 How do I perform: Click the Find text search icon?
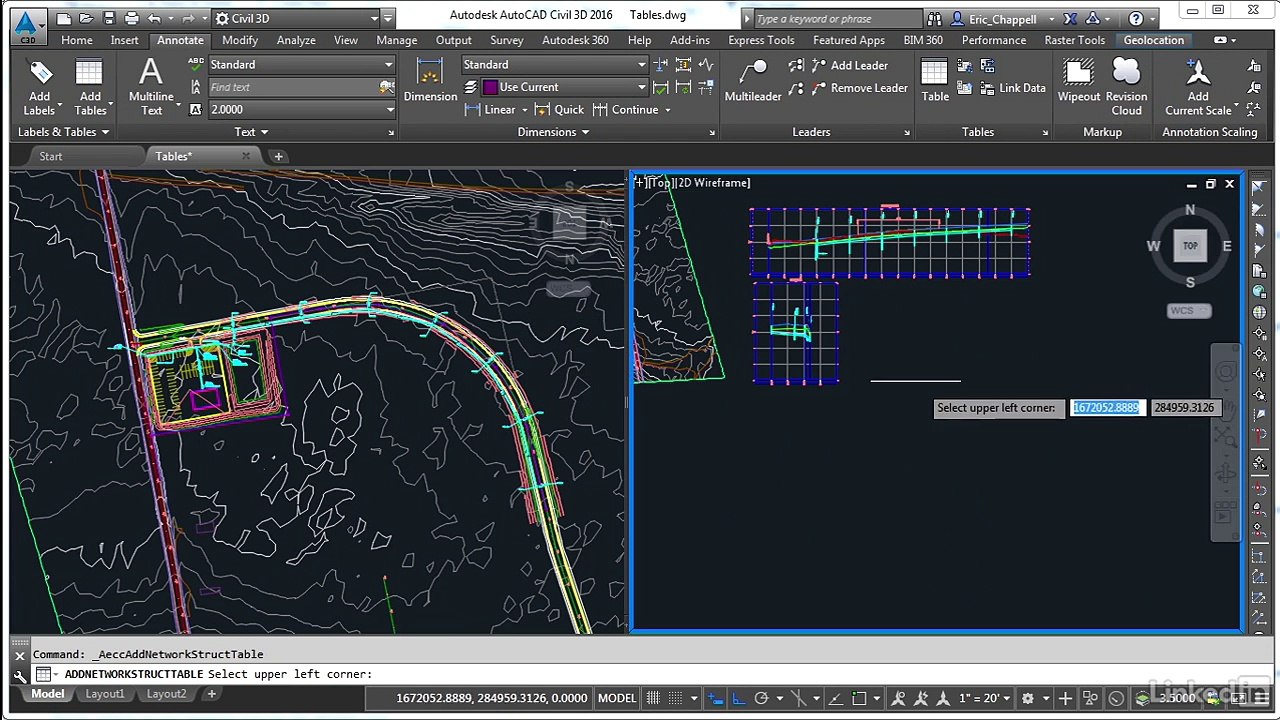[x=387, y=87]
